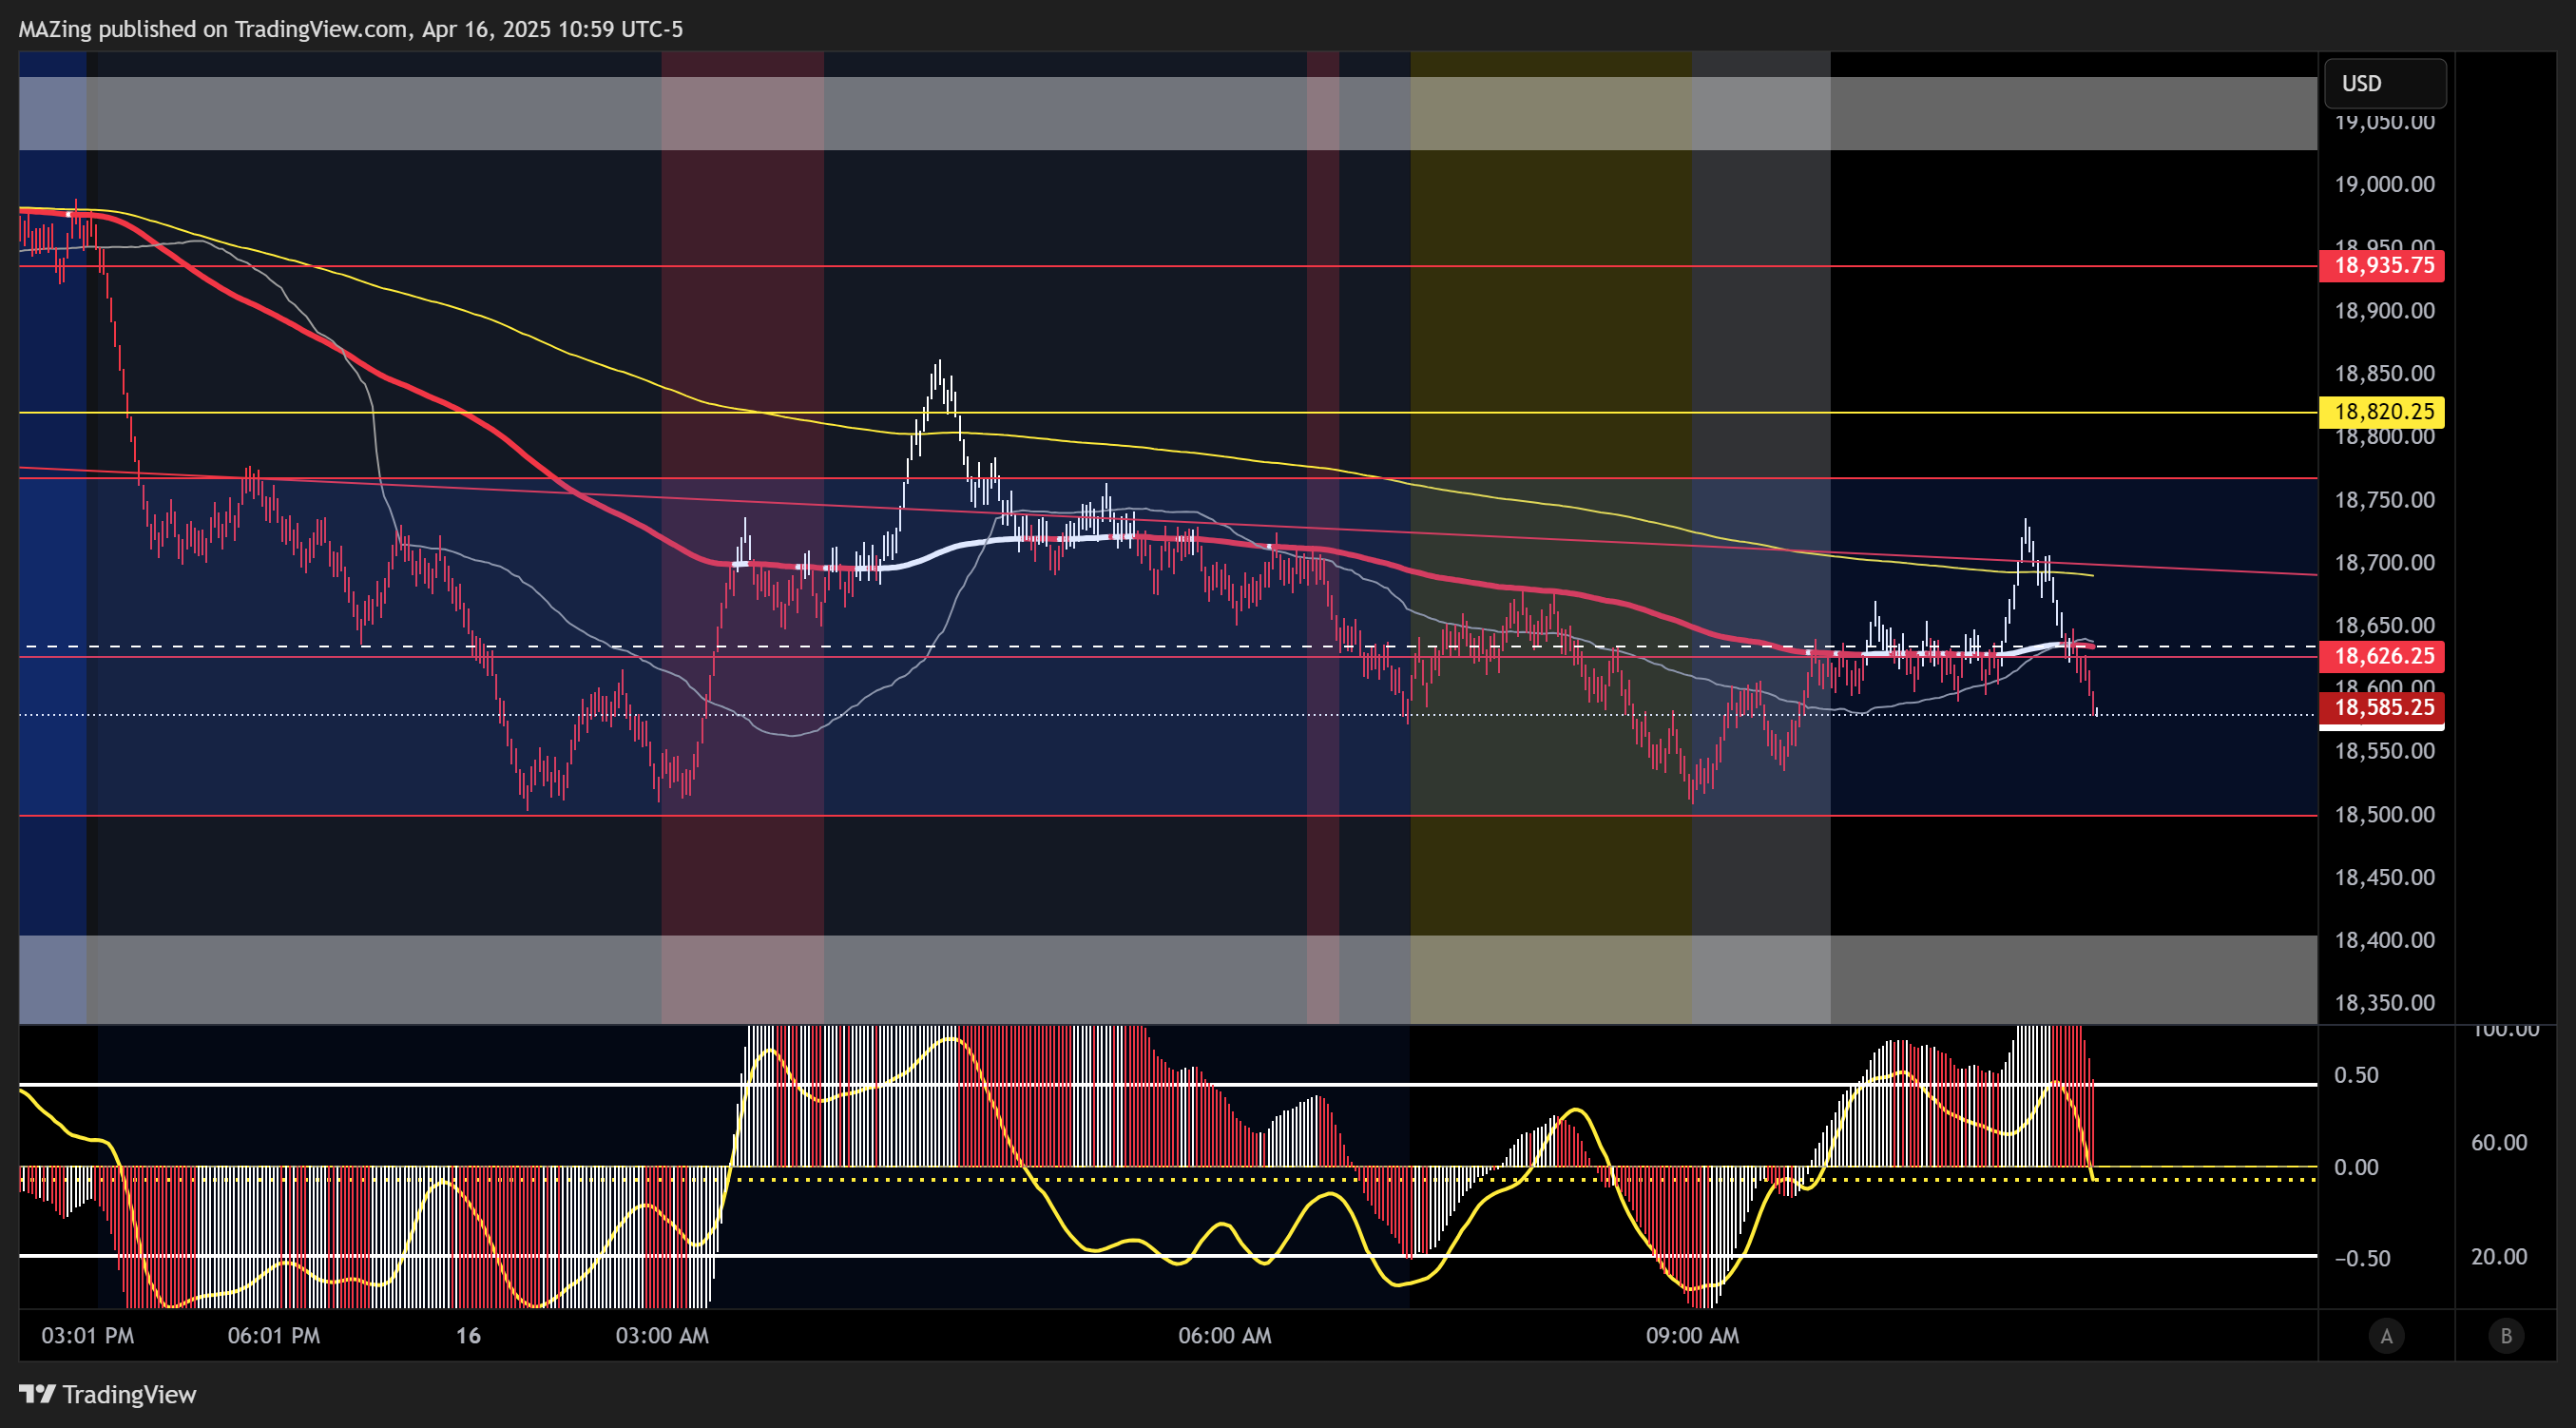This screenshot has width=2576, height=1428.
Task: Click the USD currency selector box
Action: pos(2385,83)
